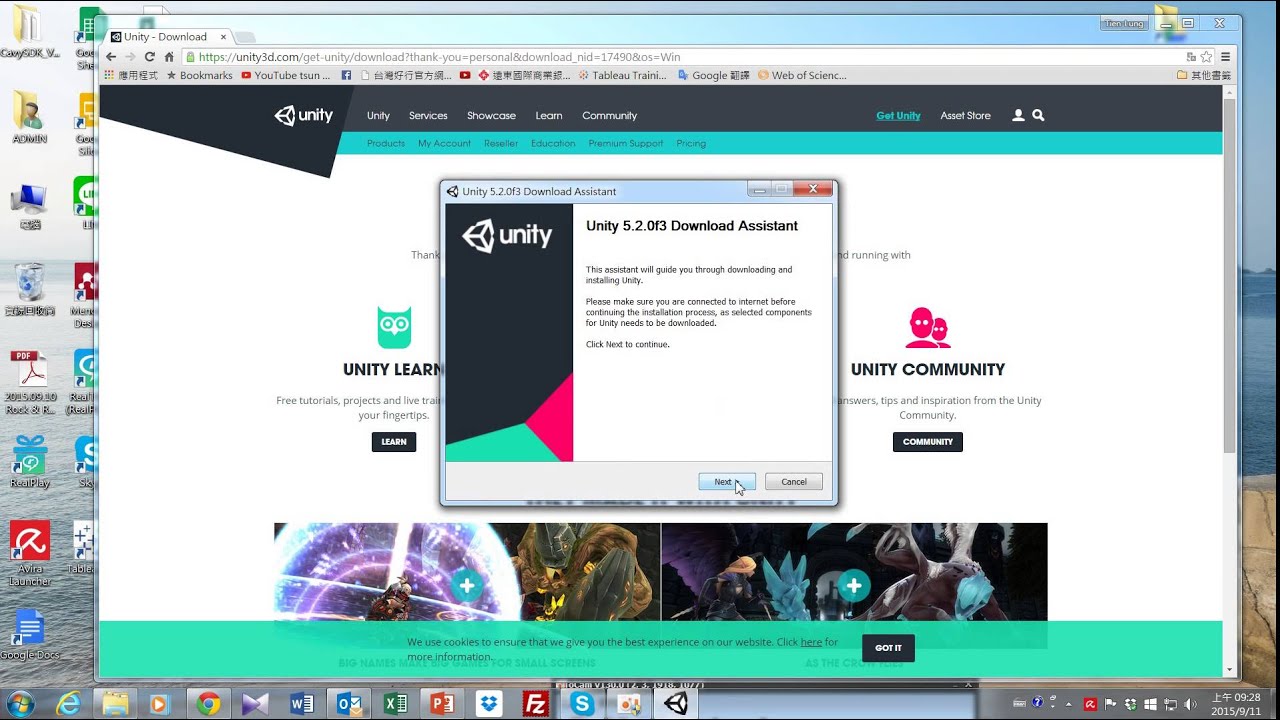
Task: Open the Tableau Traini... bookmark
Action: tap(622, 75)
